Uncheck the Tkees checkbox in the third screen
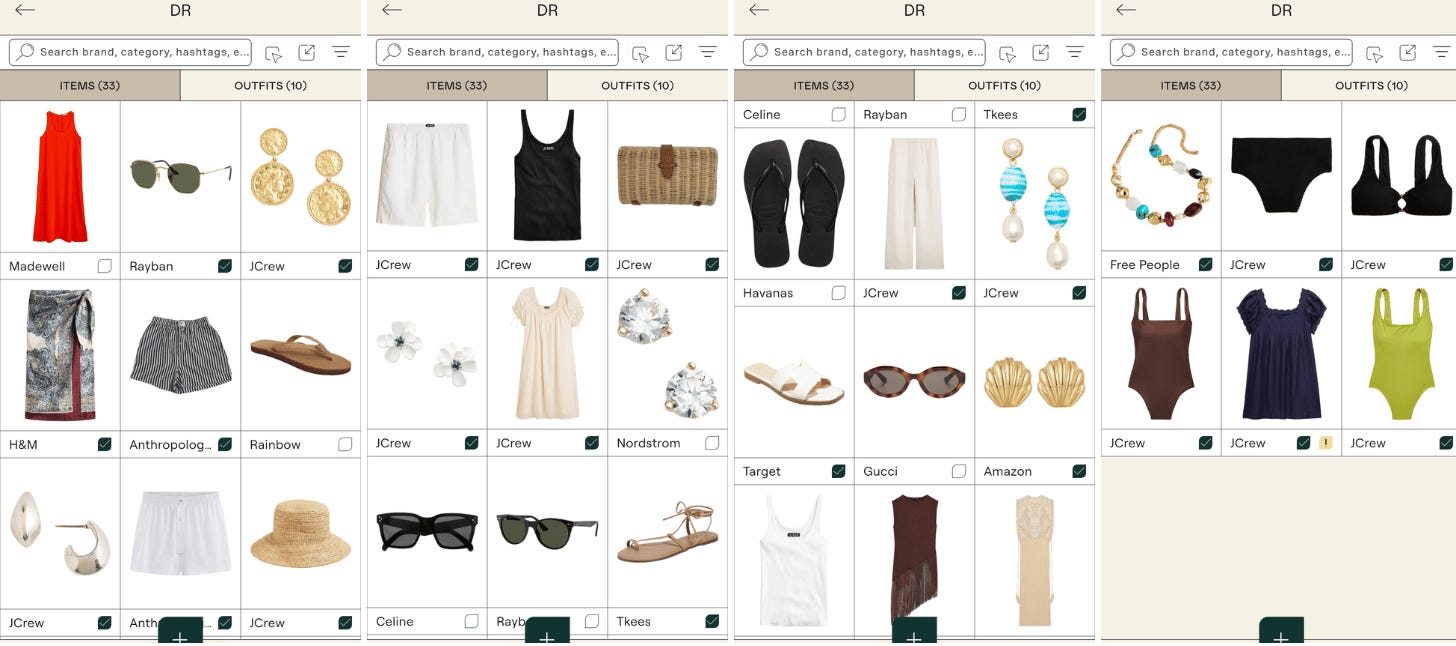 (1079, 115)
